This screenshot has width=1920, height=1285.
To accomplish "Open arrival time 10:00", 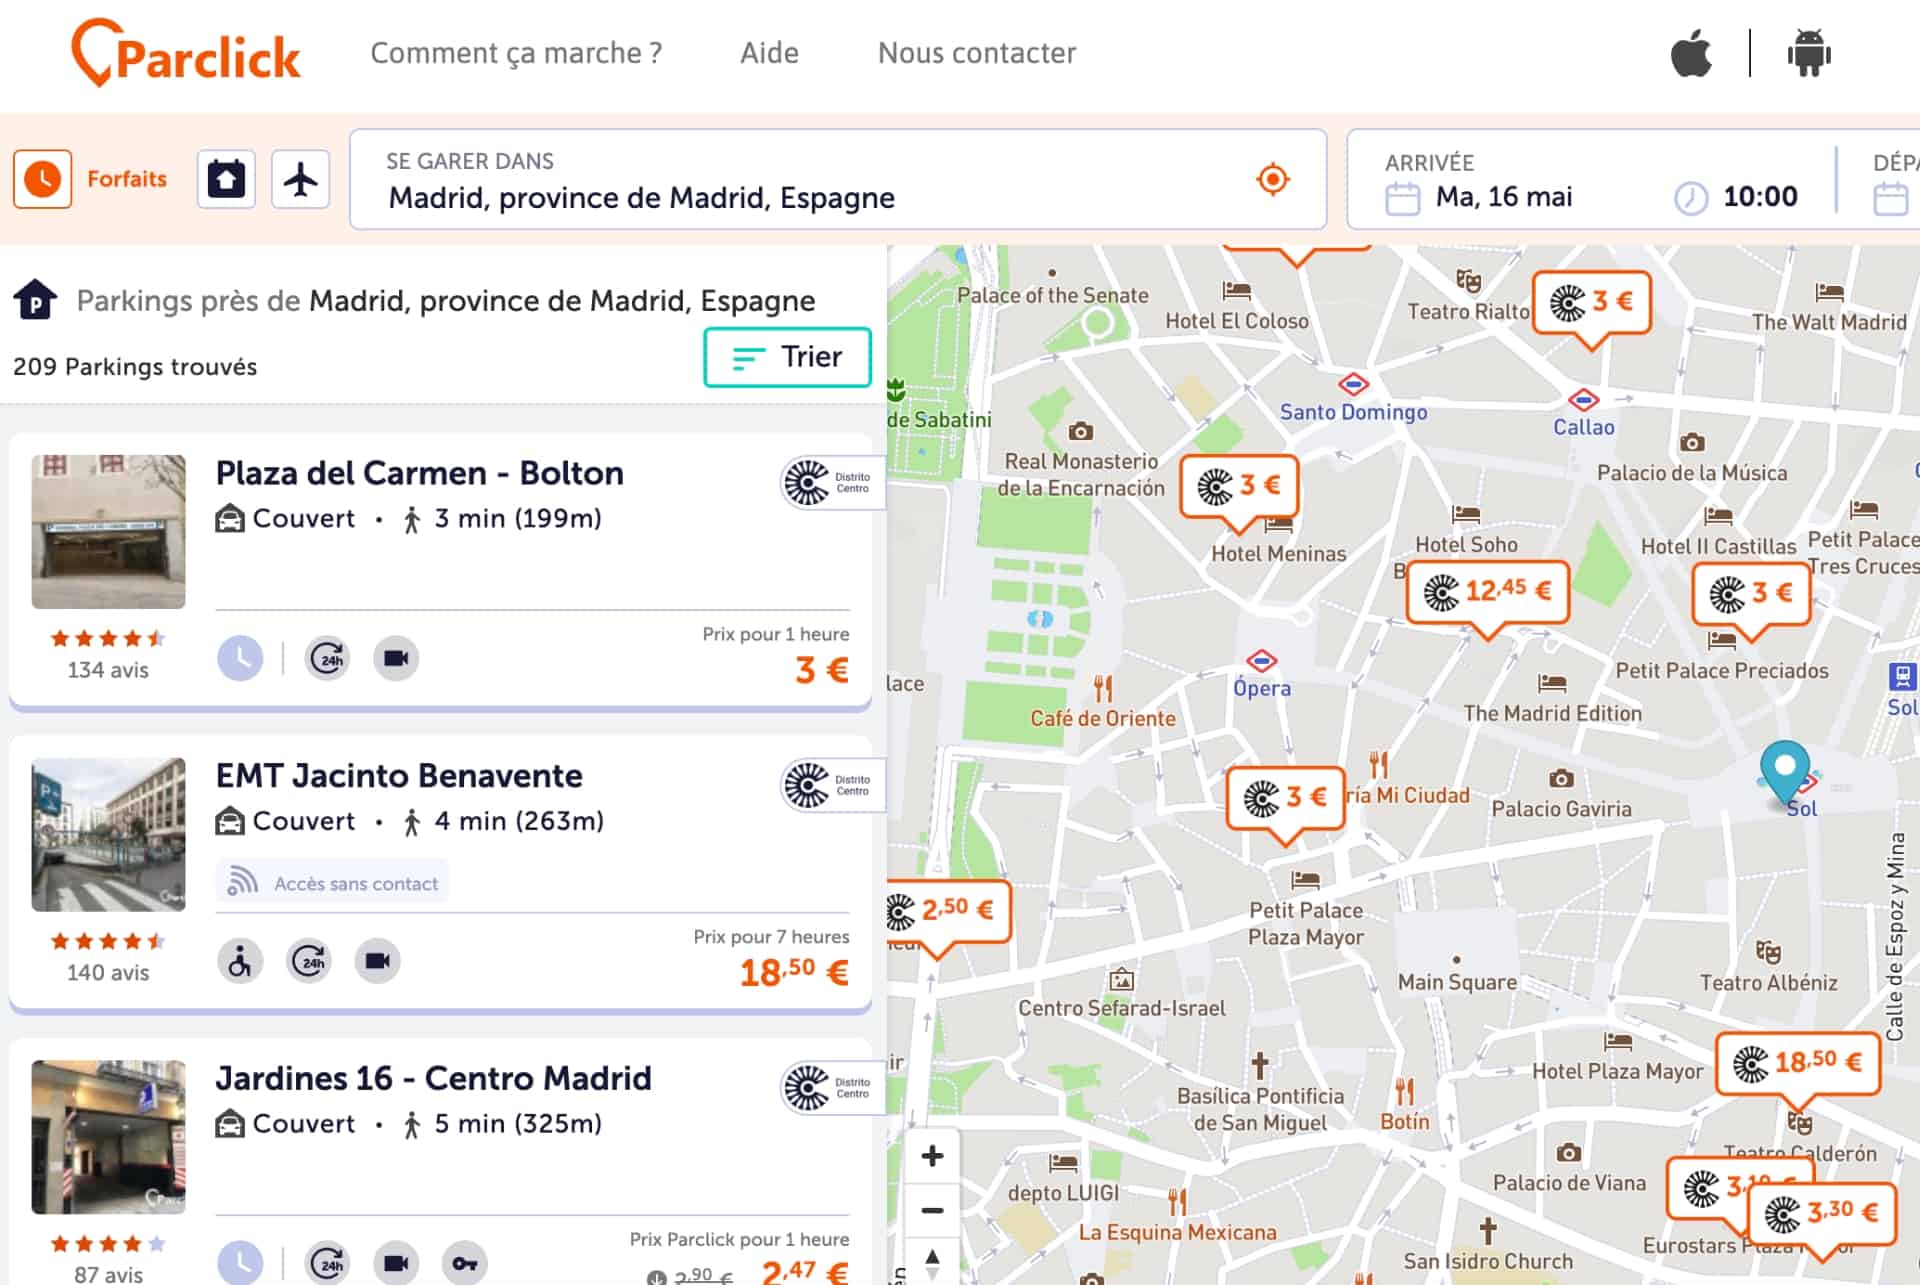I will tap(1760, 197).
